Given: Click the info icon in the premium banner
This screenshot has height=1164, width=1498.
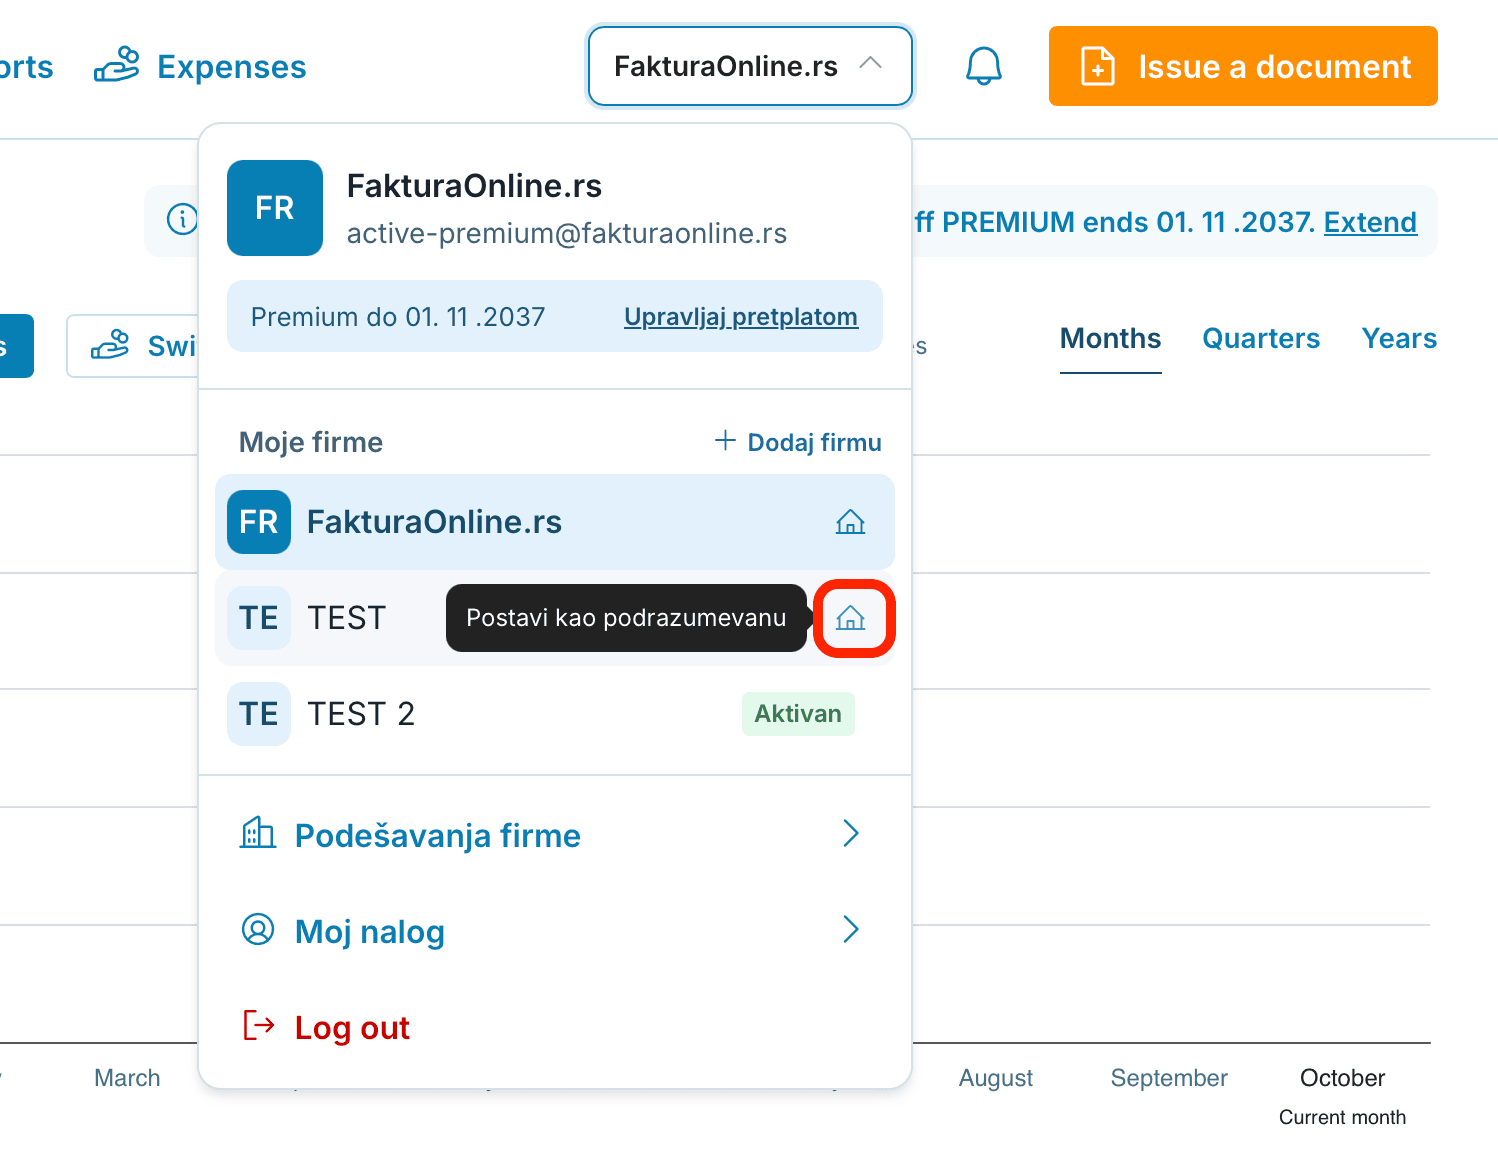Looking at the screenshot, I should pos(182,219).
